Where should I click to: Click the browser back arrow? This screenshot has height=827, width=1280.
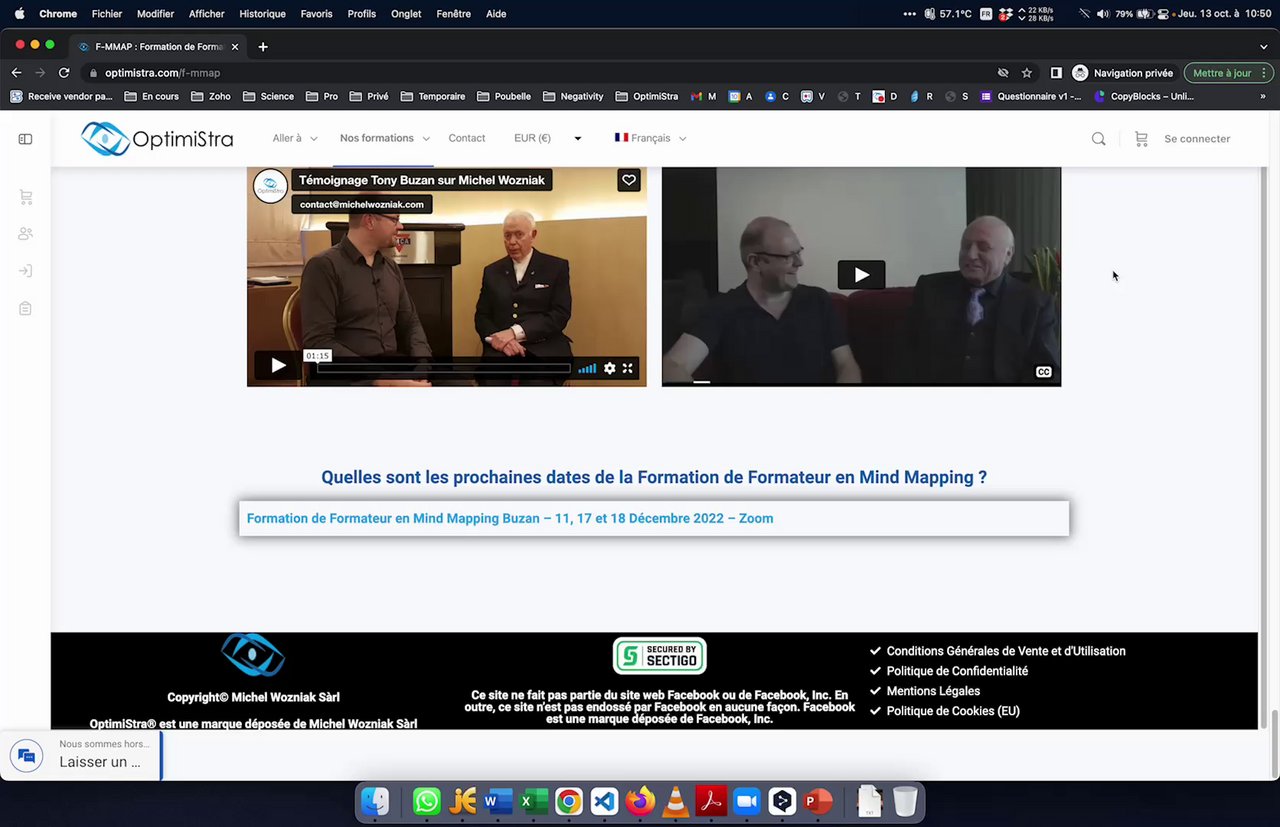(16, 73)
